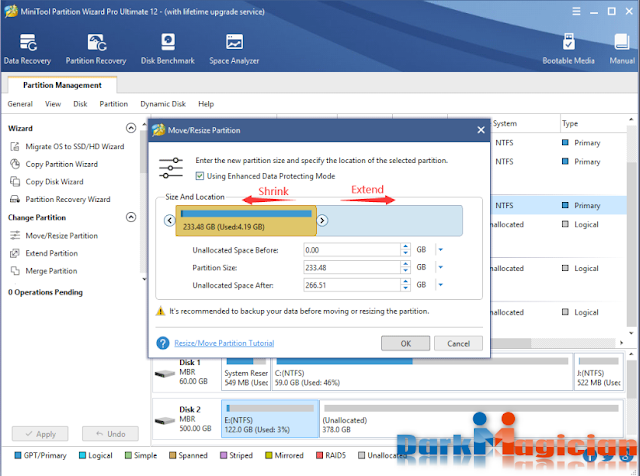The image size is (640, 476).
Task: Open the Data Recovery tool
Action: (28, 49)
